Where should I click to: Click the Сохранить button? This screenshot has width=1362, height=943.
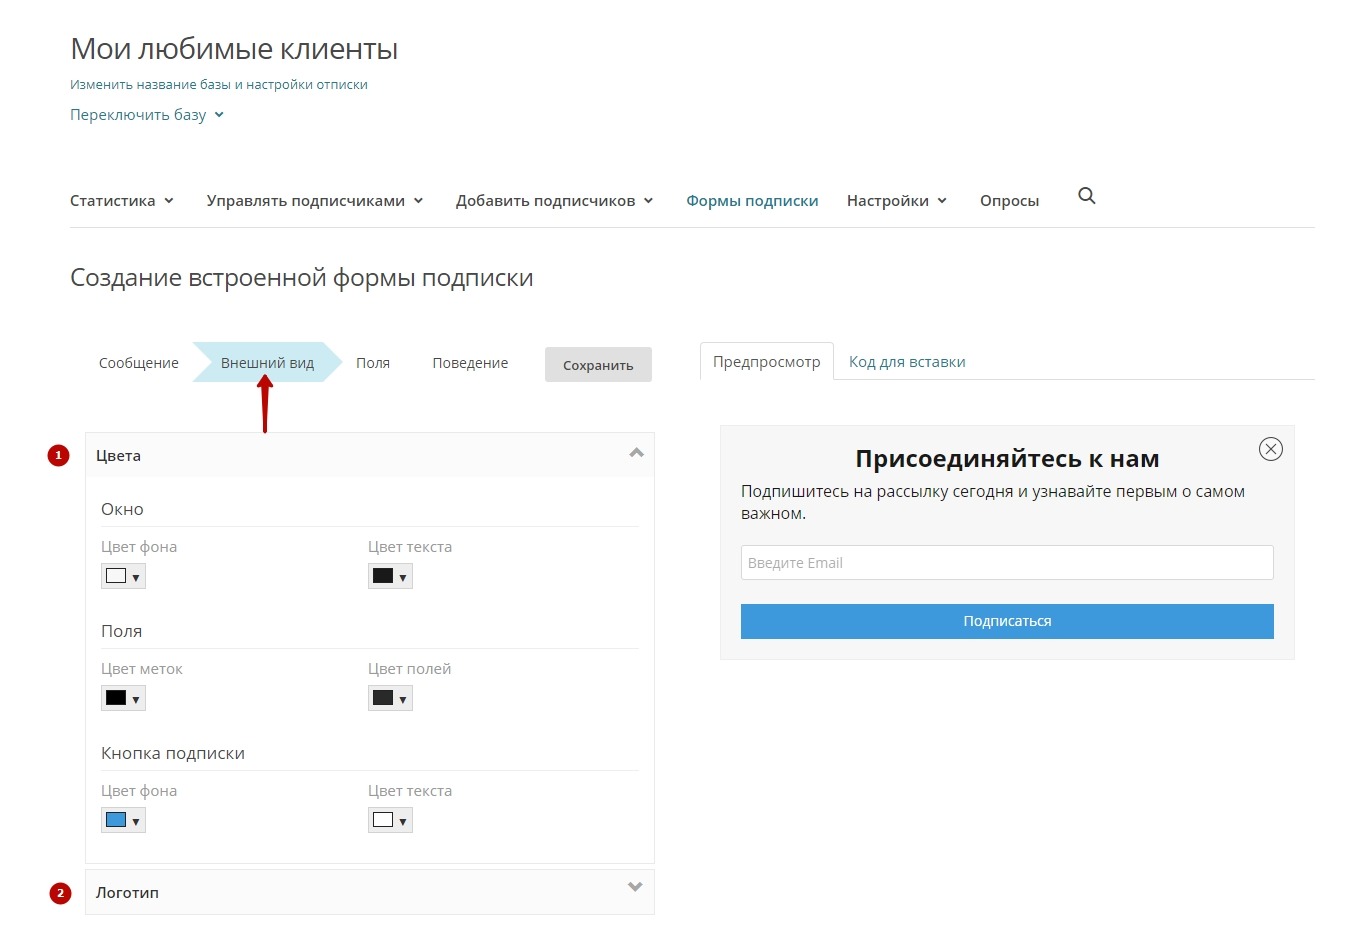pyautogui.click(x=598, y=365)
